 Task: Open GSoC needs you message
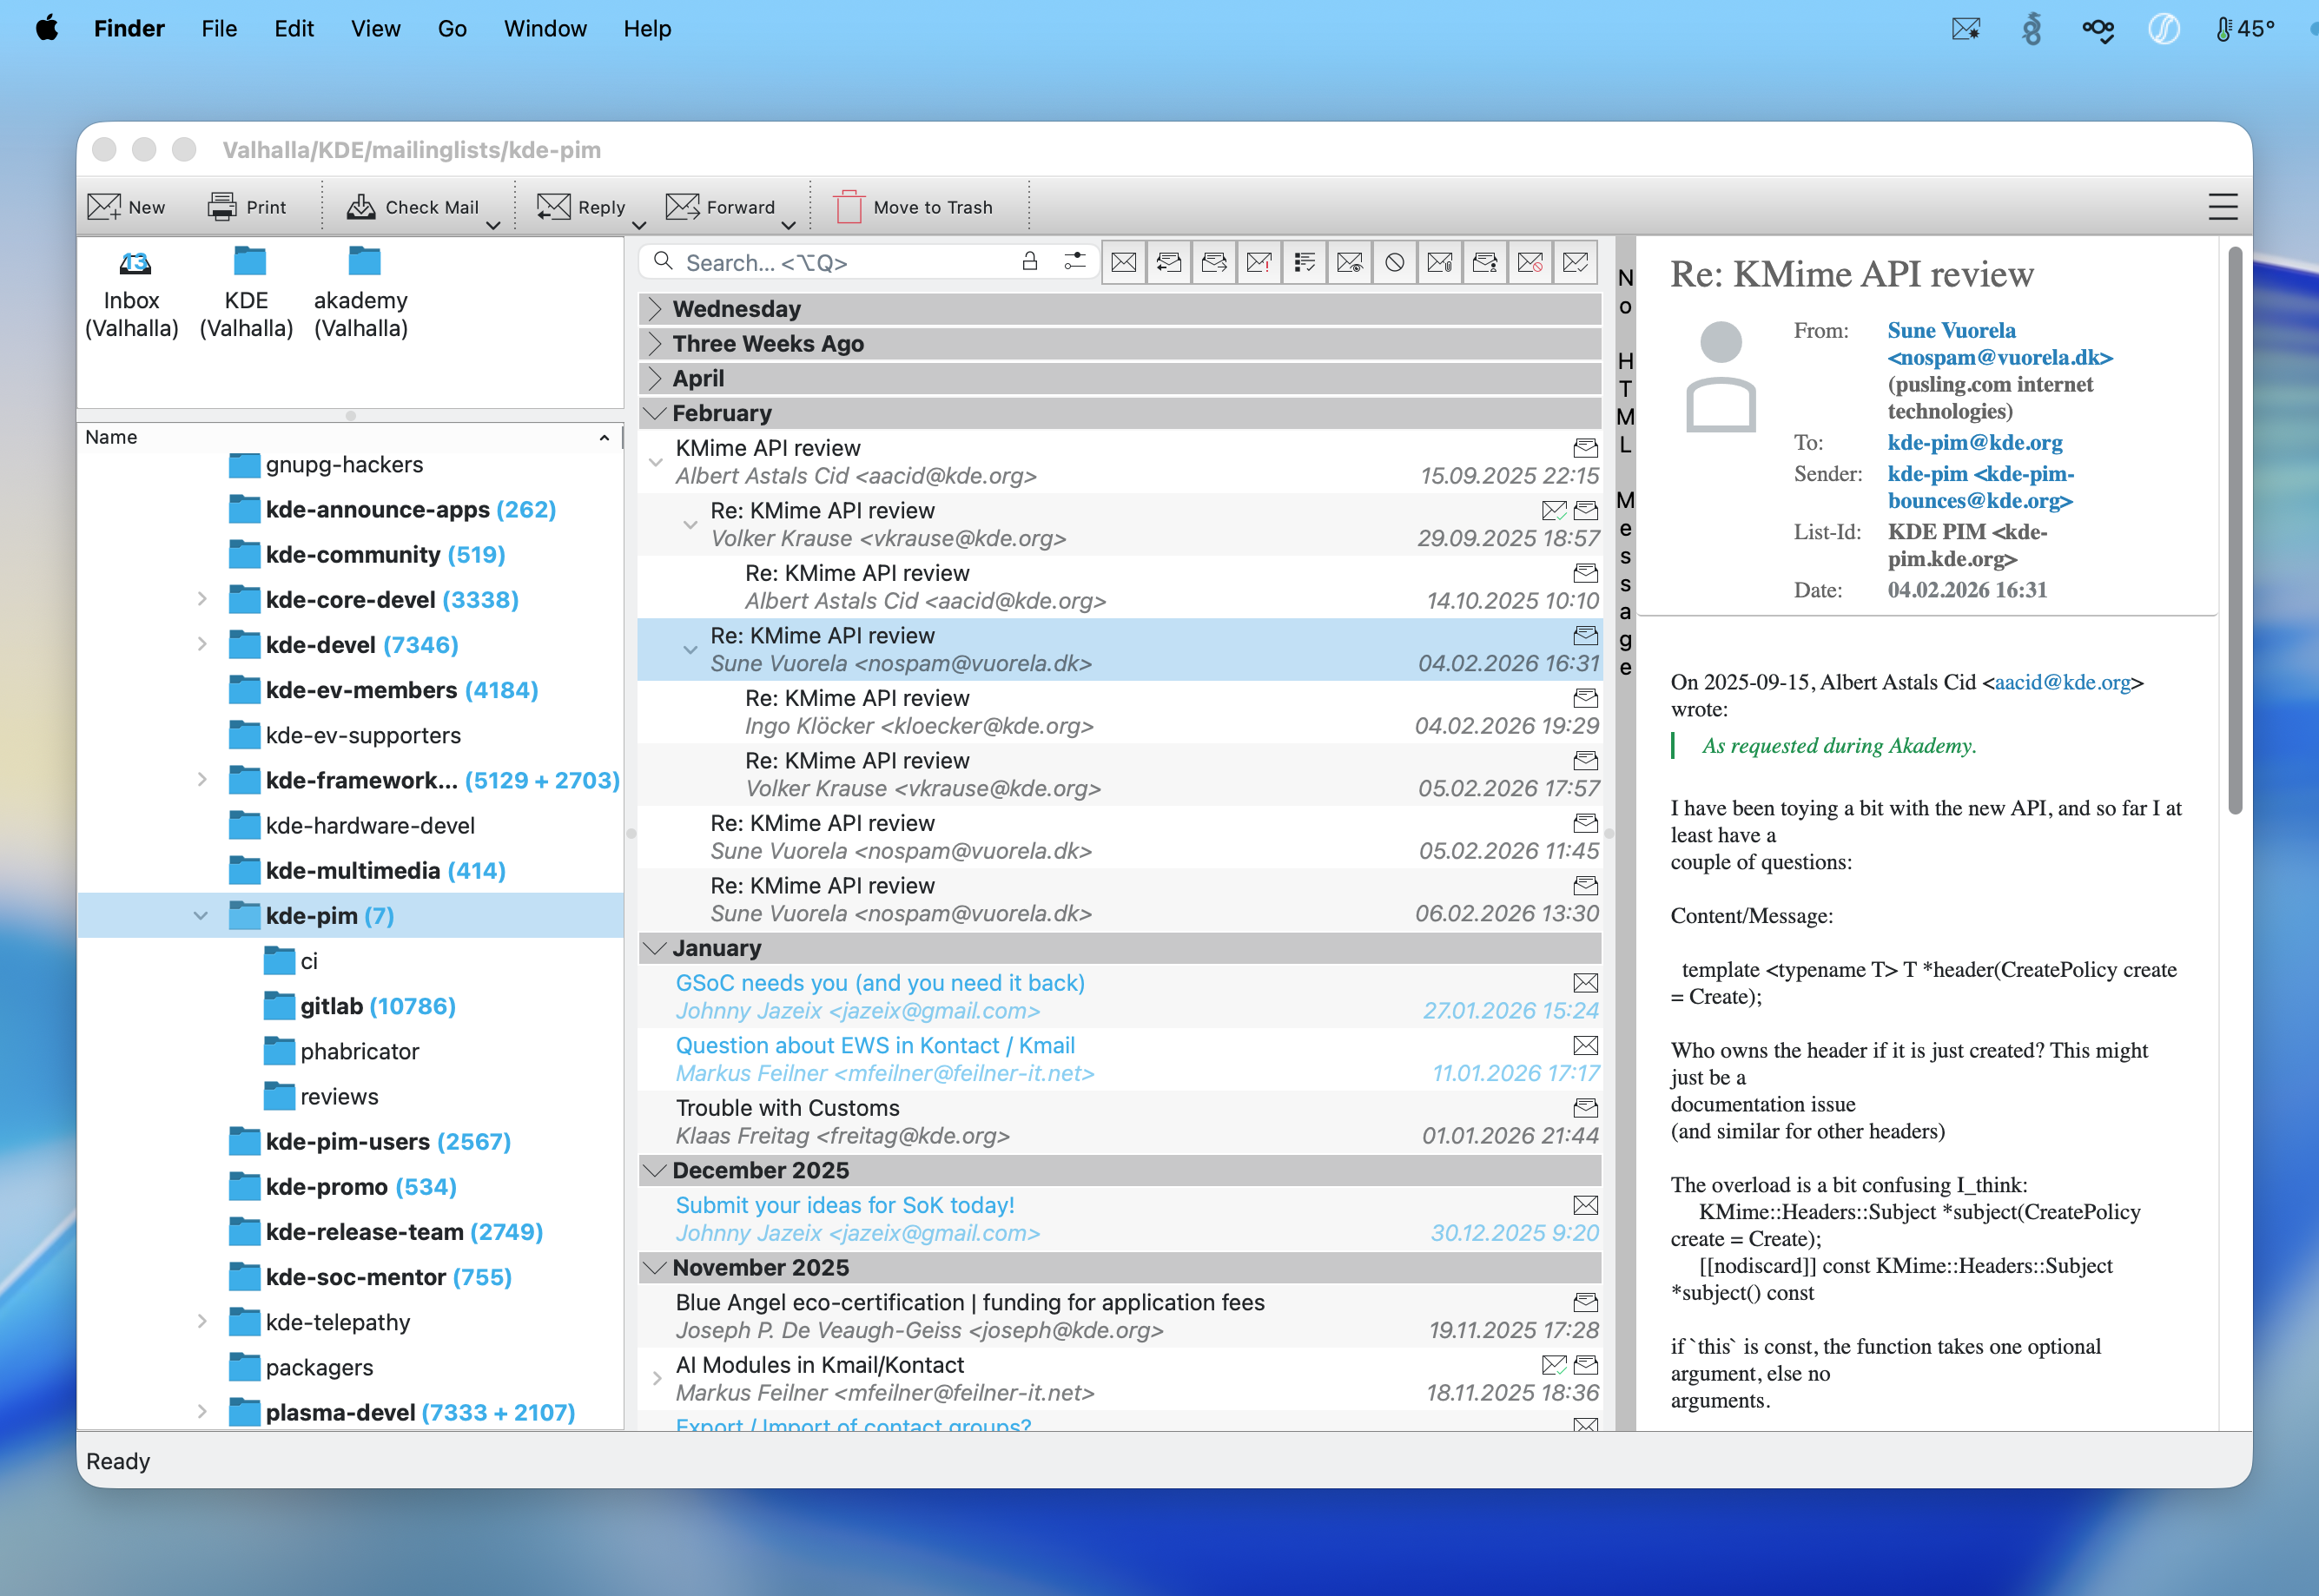[x=1120, y=996]
